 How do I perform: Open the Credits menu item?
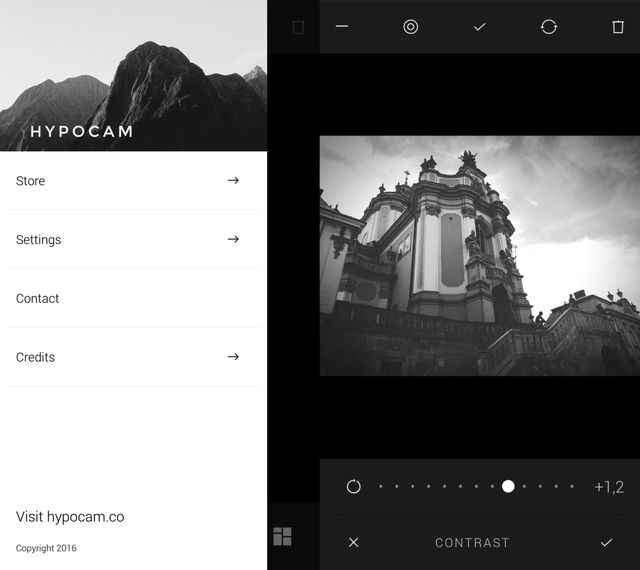point(36,357)
